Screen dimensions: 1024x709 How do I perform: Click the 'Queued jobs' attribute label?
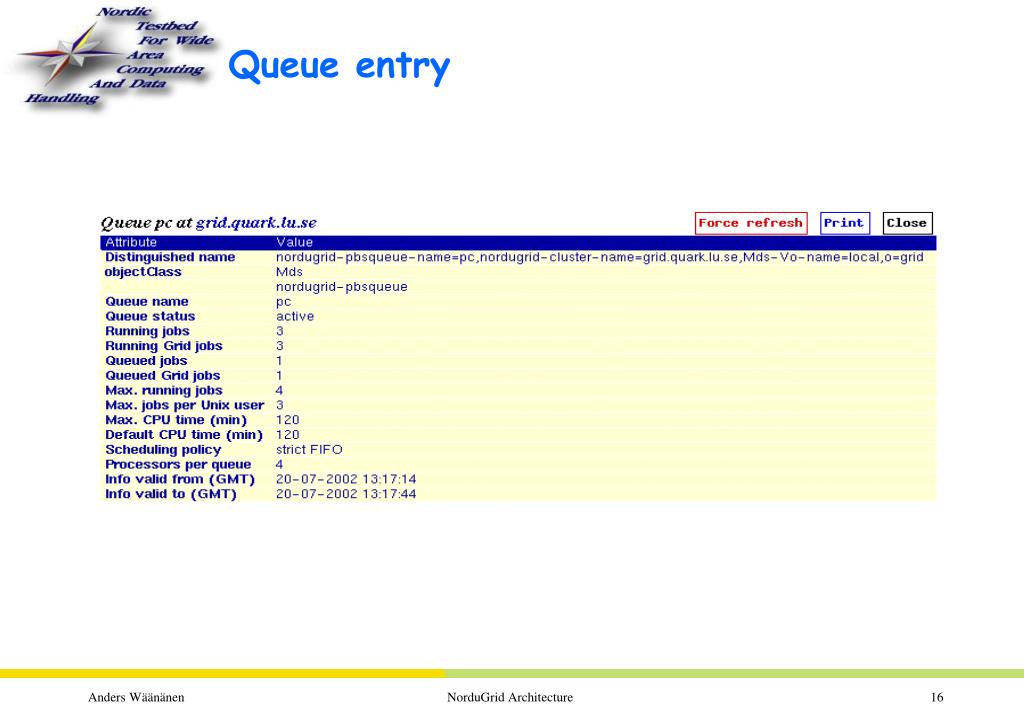point(146,361)
